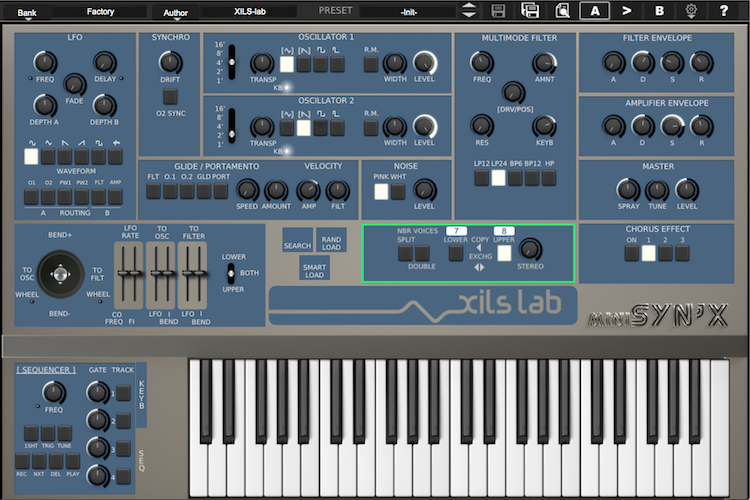Click the pitch bend joystick

60,274
